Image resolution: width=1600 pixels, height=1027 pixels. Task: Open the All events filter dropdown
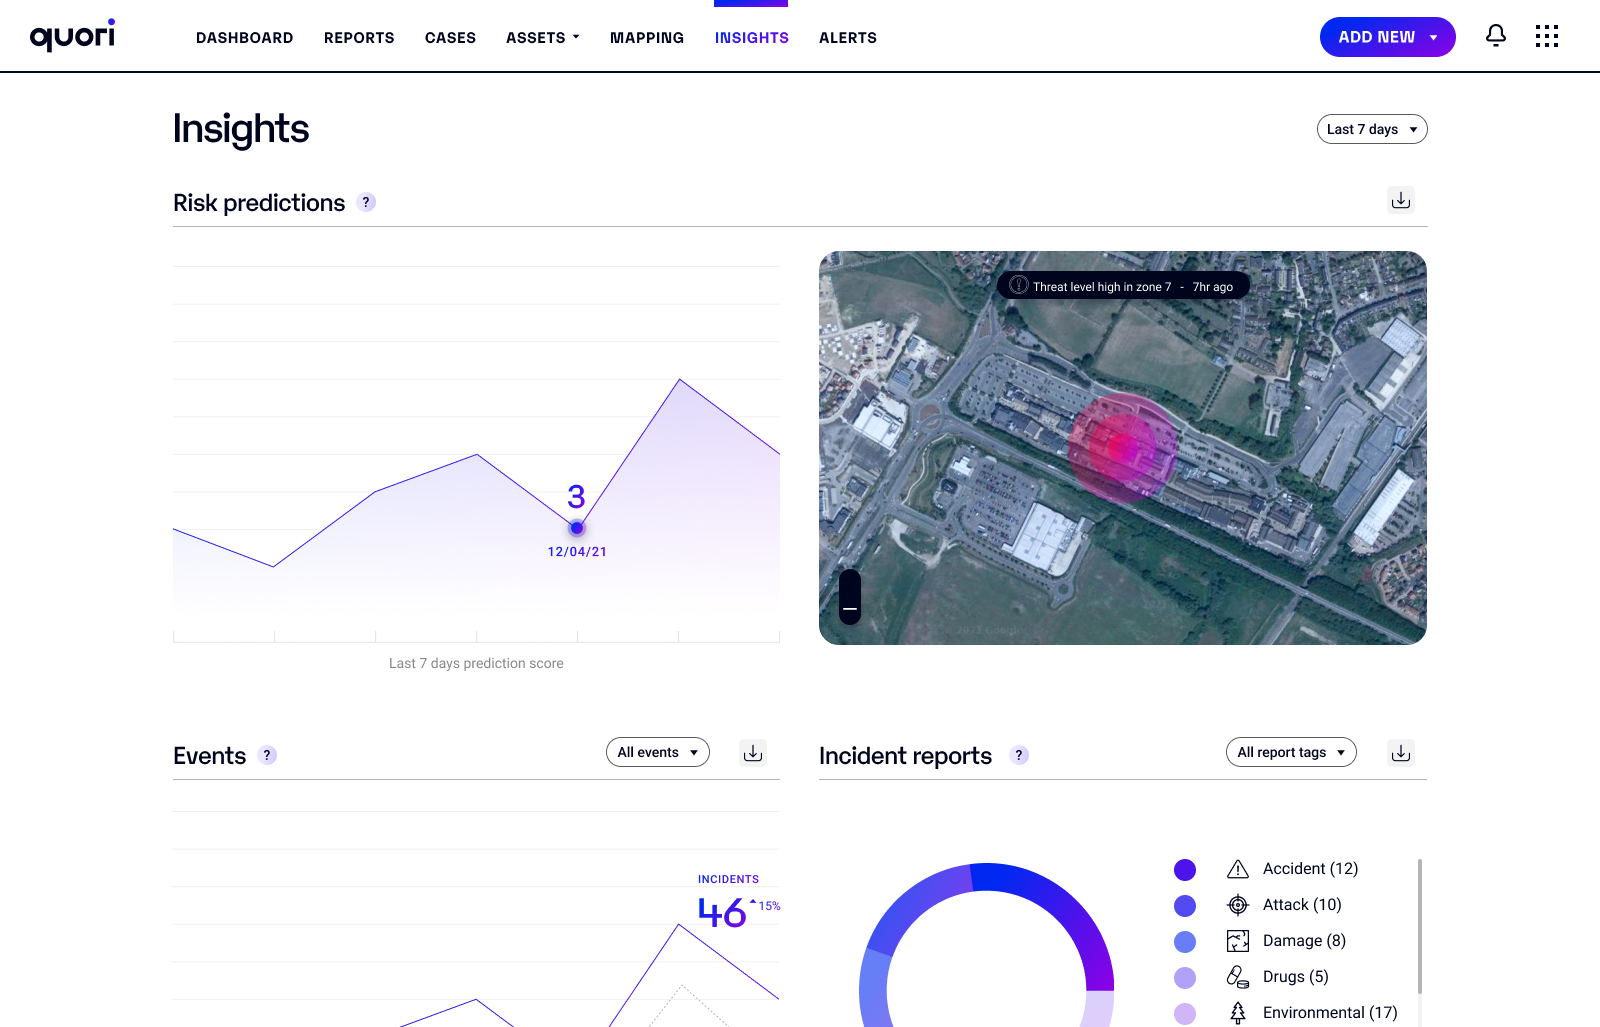(658, 752)
